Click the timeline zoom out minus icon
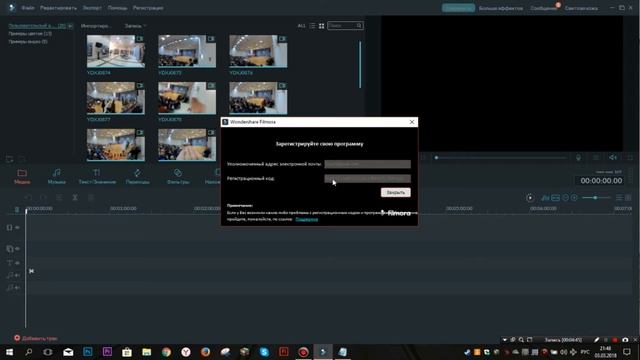The width and height of the screenshot is (640, 360). [x=565, y=198]
